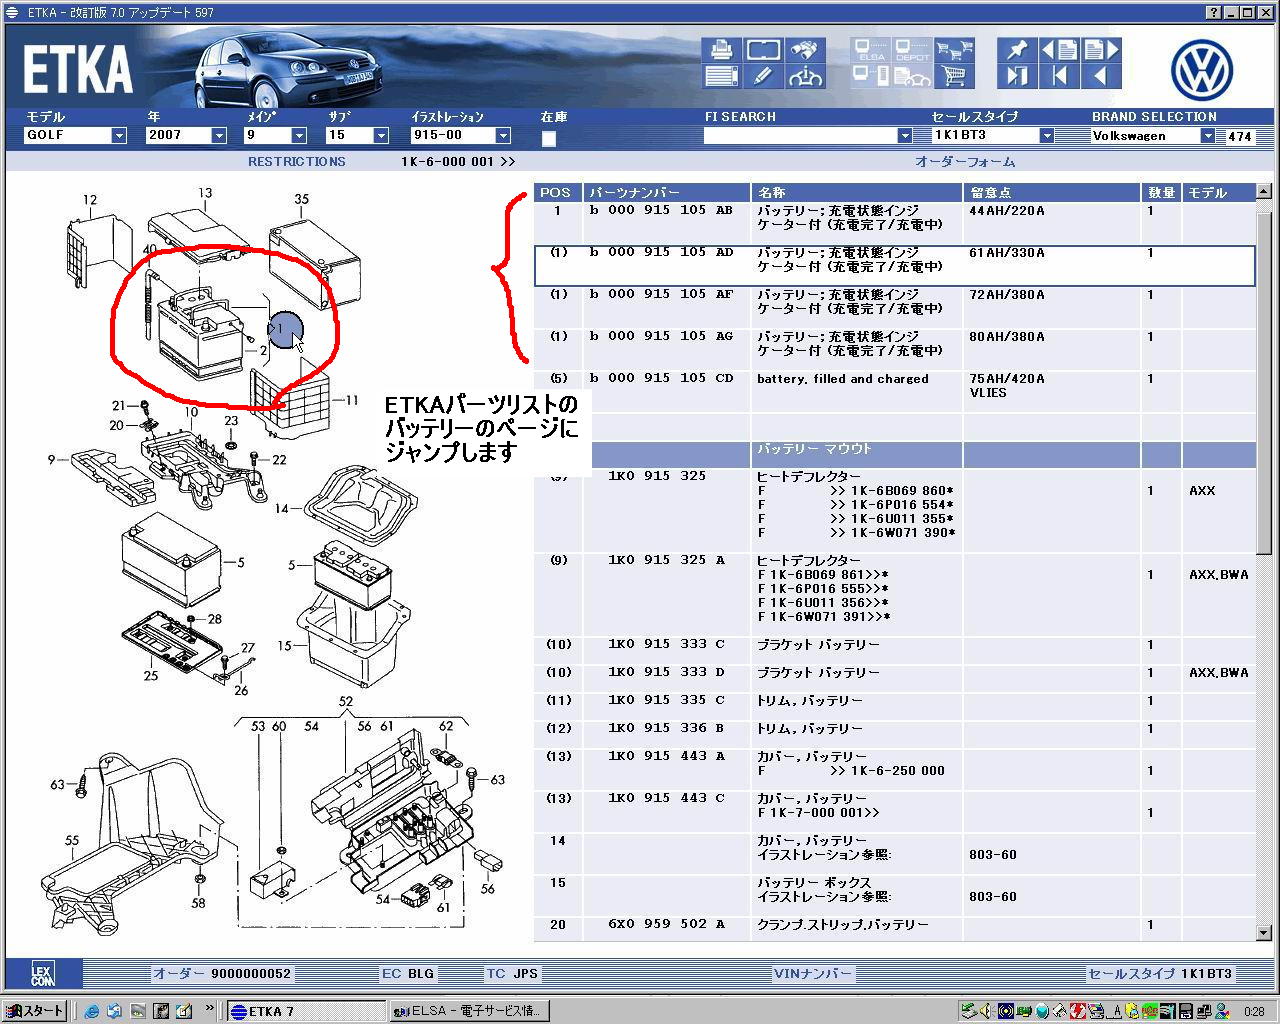Select part row 000 915 105 AF
Viewport: 1280px width, 1024px height.
tap(894, 308)
